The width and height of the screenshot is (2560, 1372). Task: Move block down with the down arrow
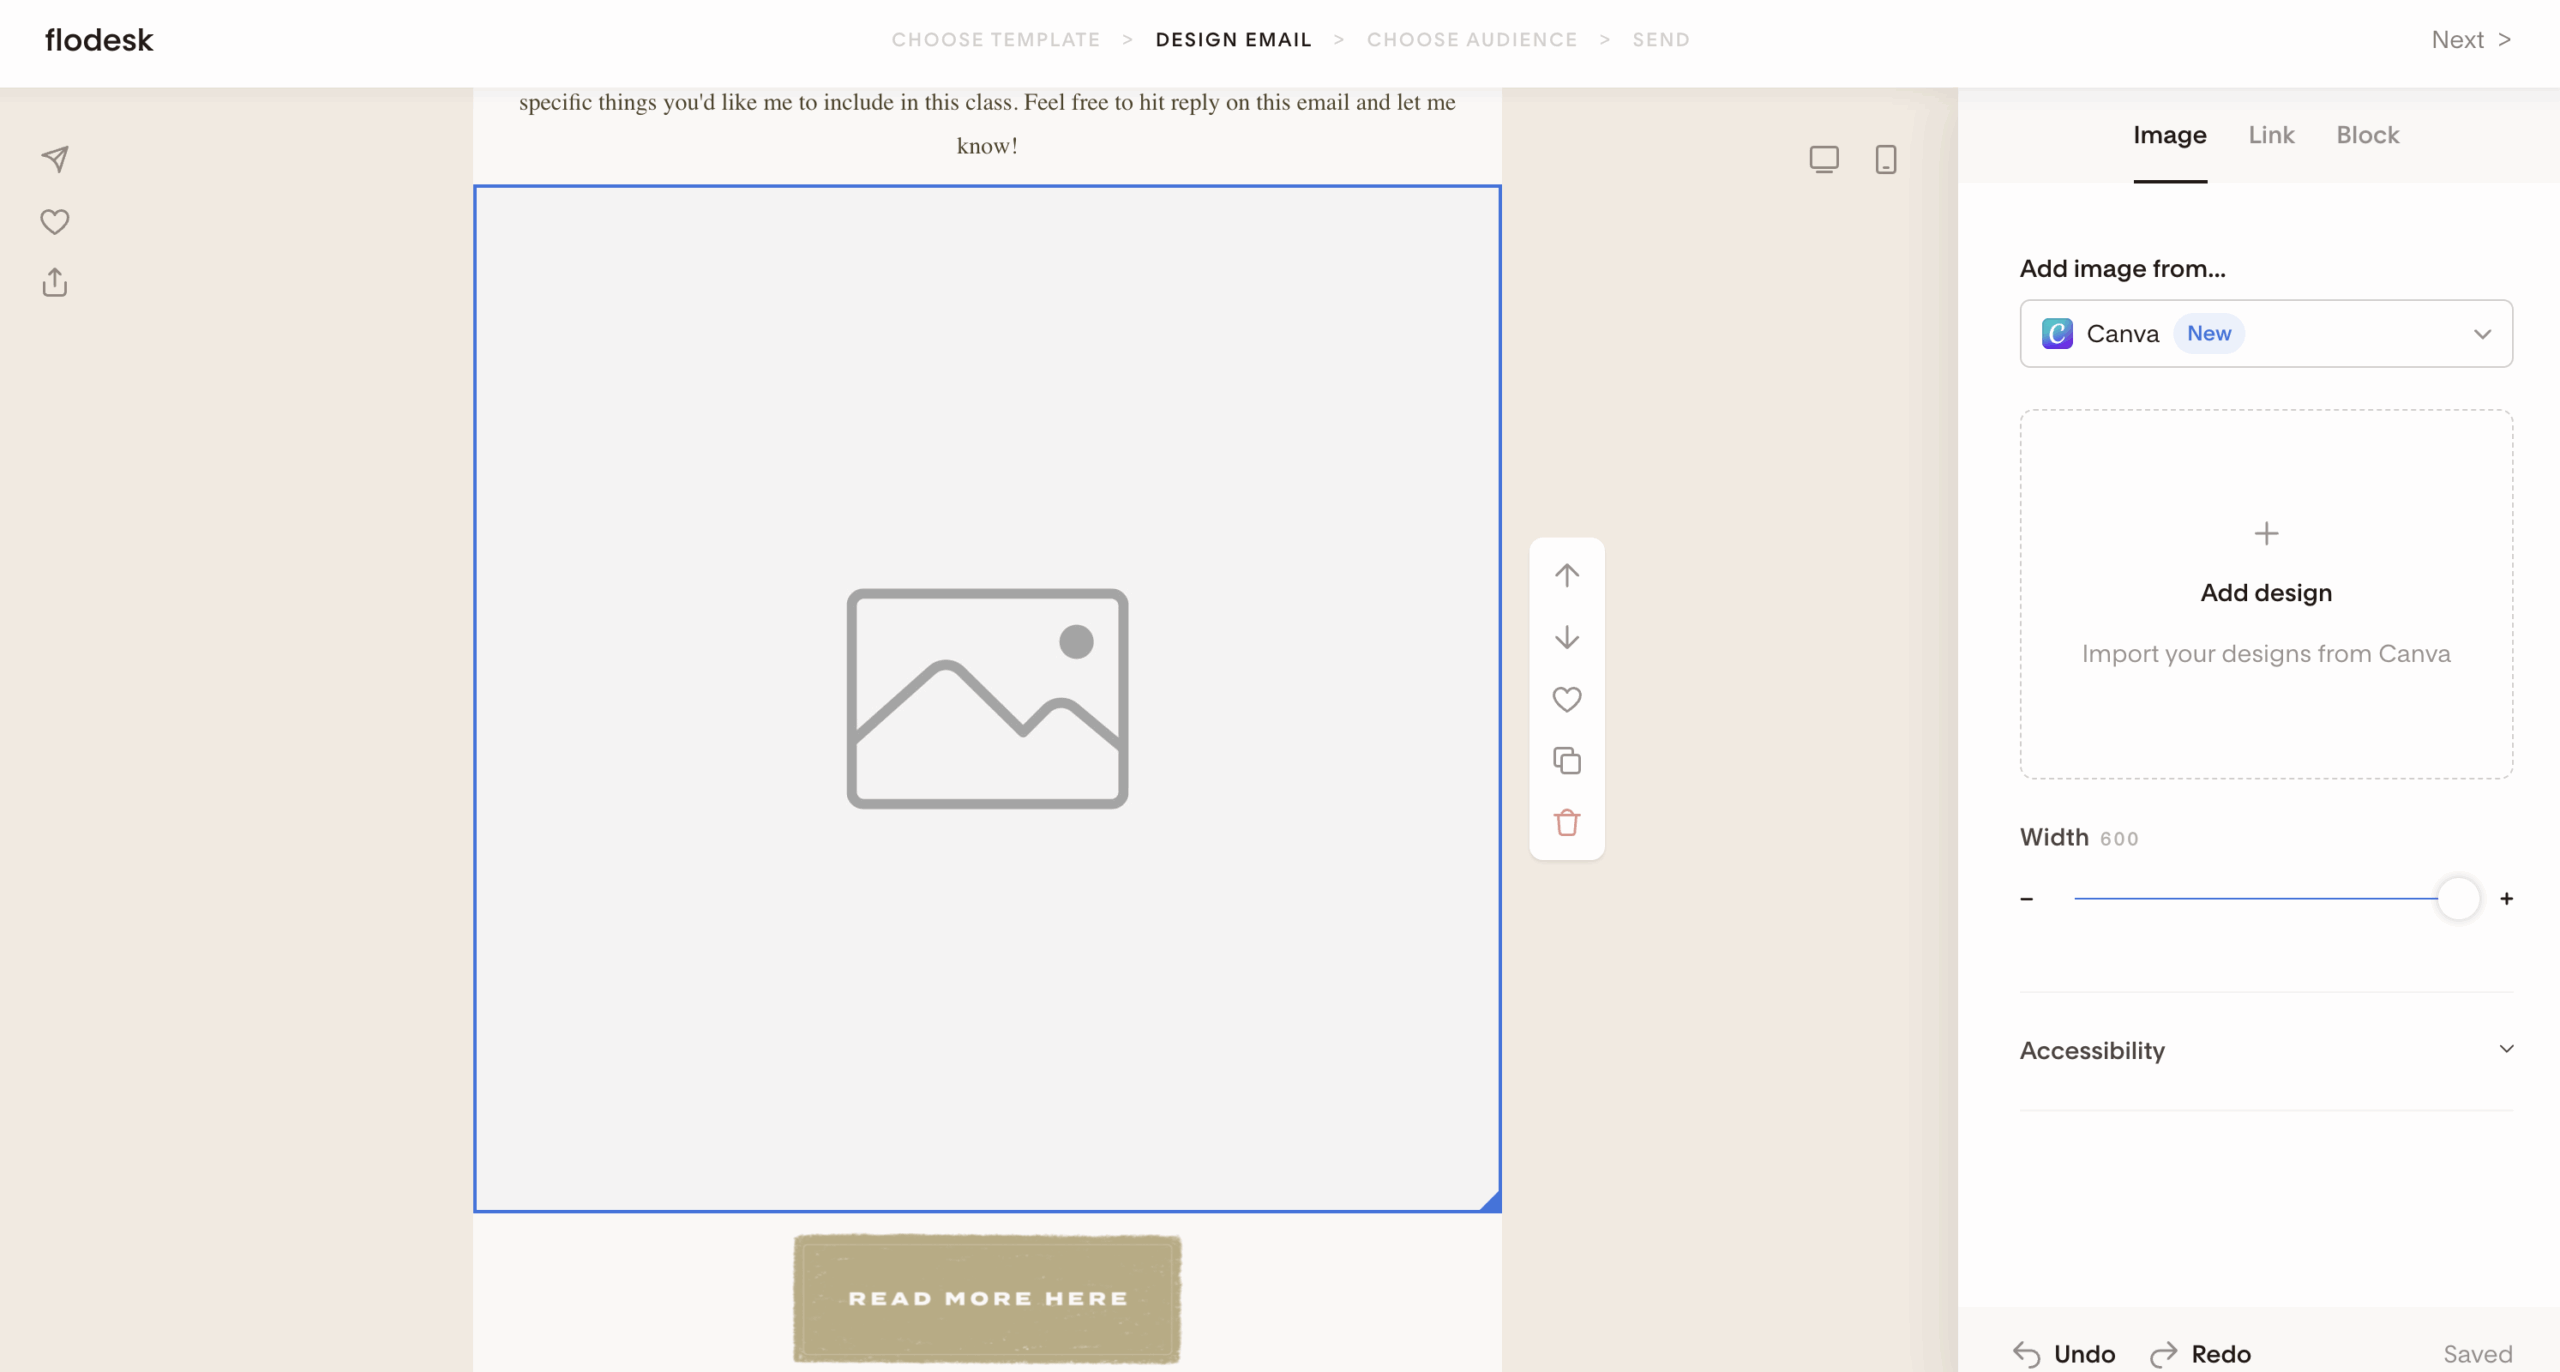tap(1567, 638)
